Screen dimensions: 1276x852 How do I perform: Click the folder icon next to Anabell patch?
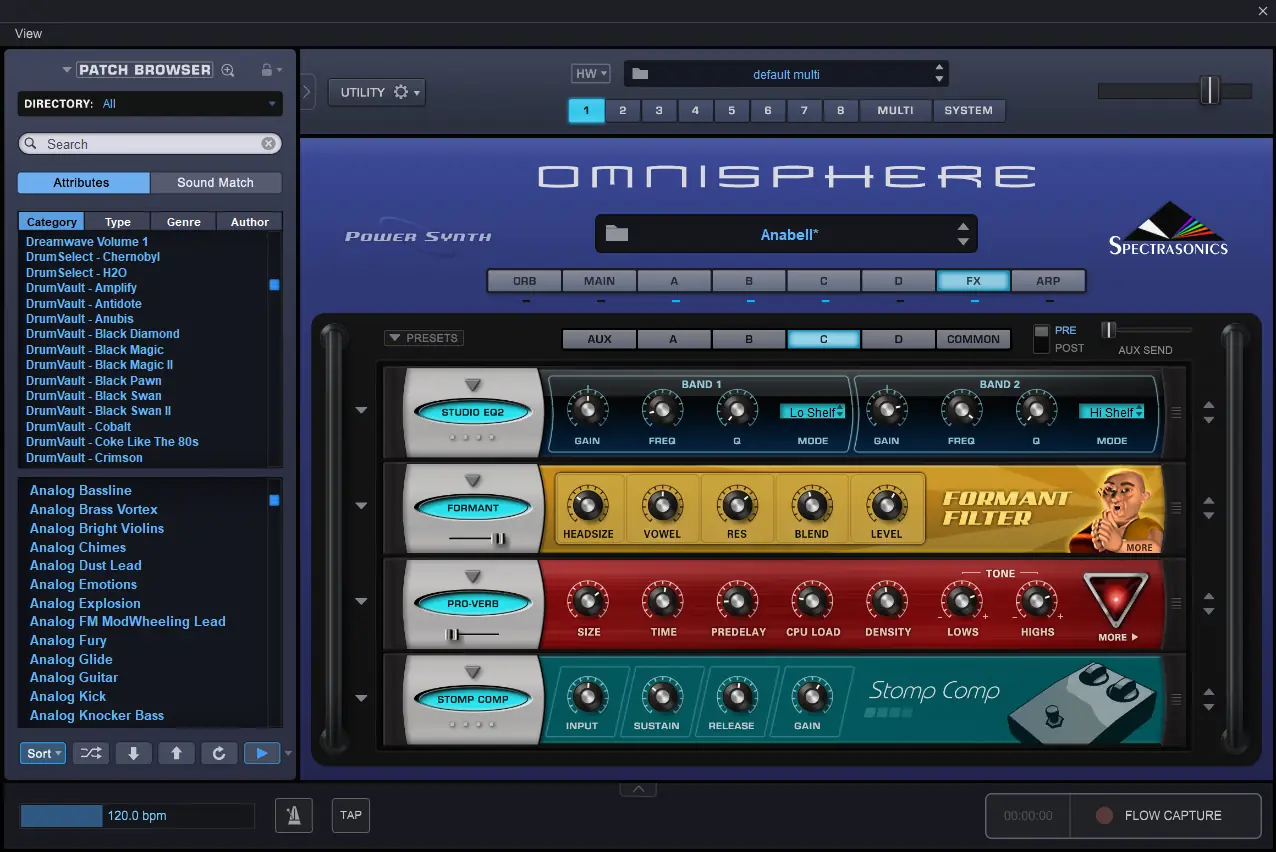click(x=617, y=234)
